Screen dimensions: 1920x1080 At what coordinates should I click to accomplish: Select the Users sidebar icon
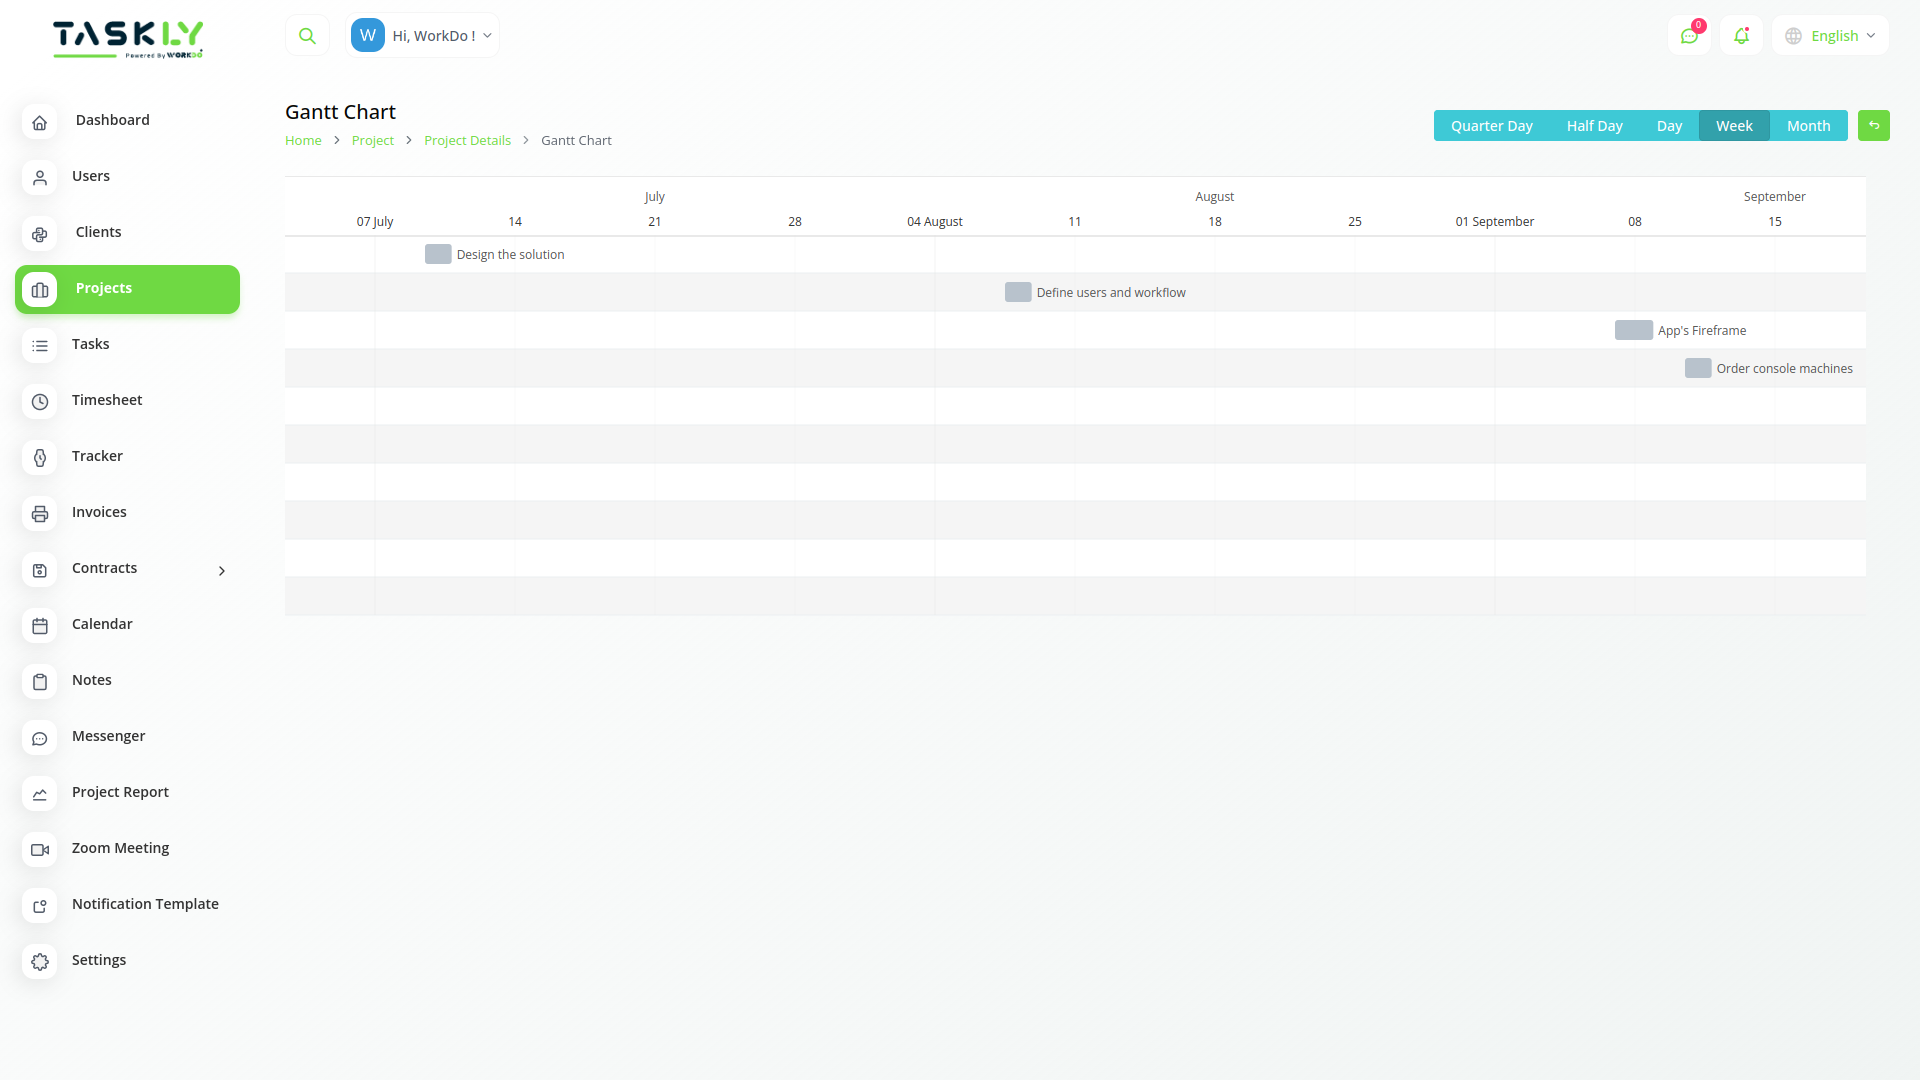coord(39,178)
